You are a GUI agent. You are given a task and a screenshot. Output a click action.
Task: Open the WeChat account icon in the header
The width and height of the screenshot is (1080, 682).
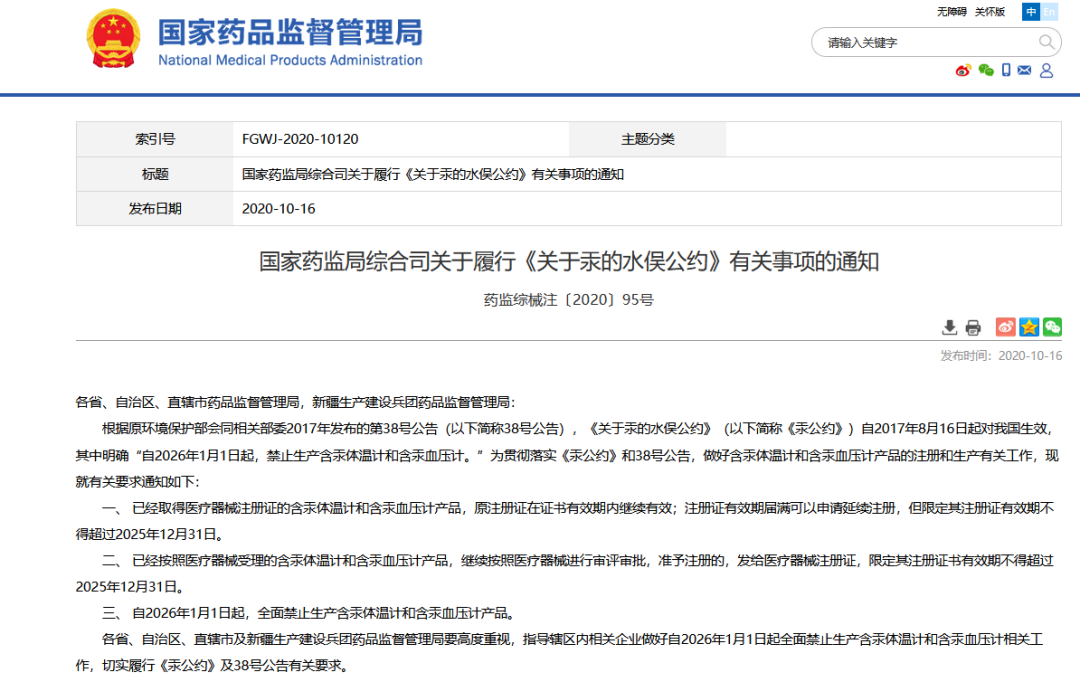(x=985, y=71)
